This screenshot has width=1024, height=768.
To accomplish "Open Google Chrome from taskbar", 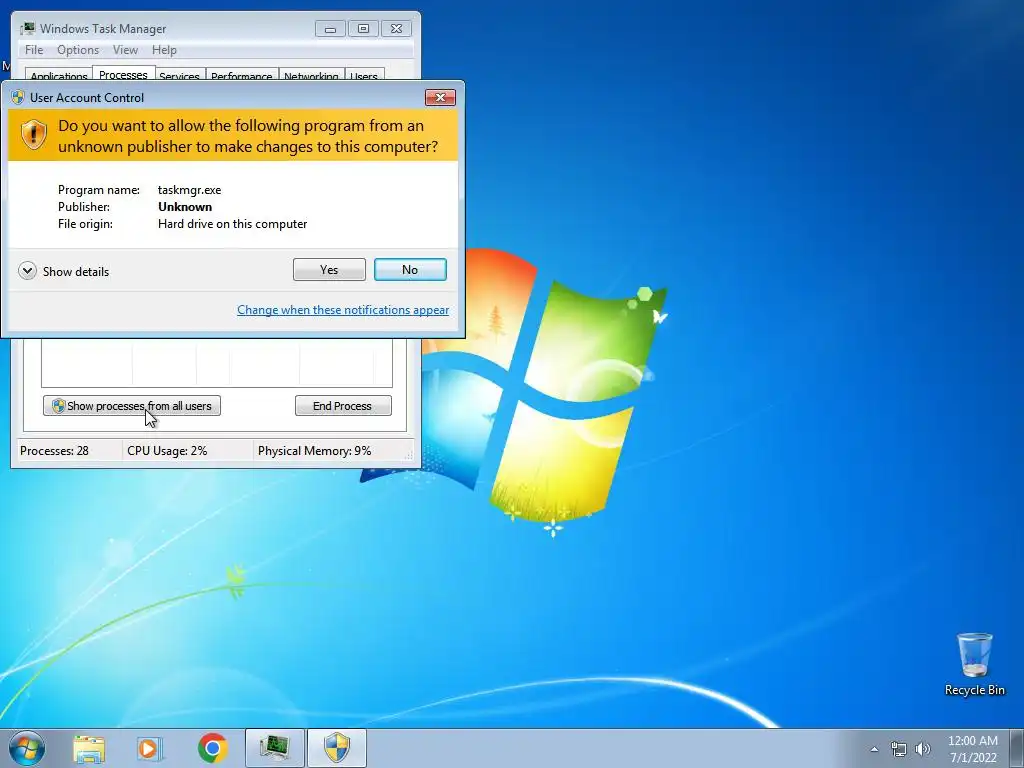I will click(x=212, y=748).
